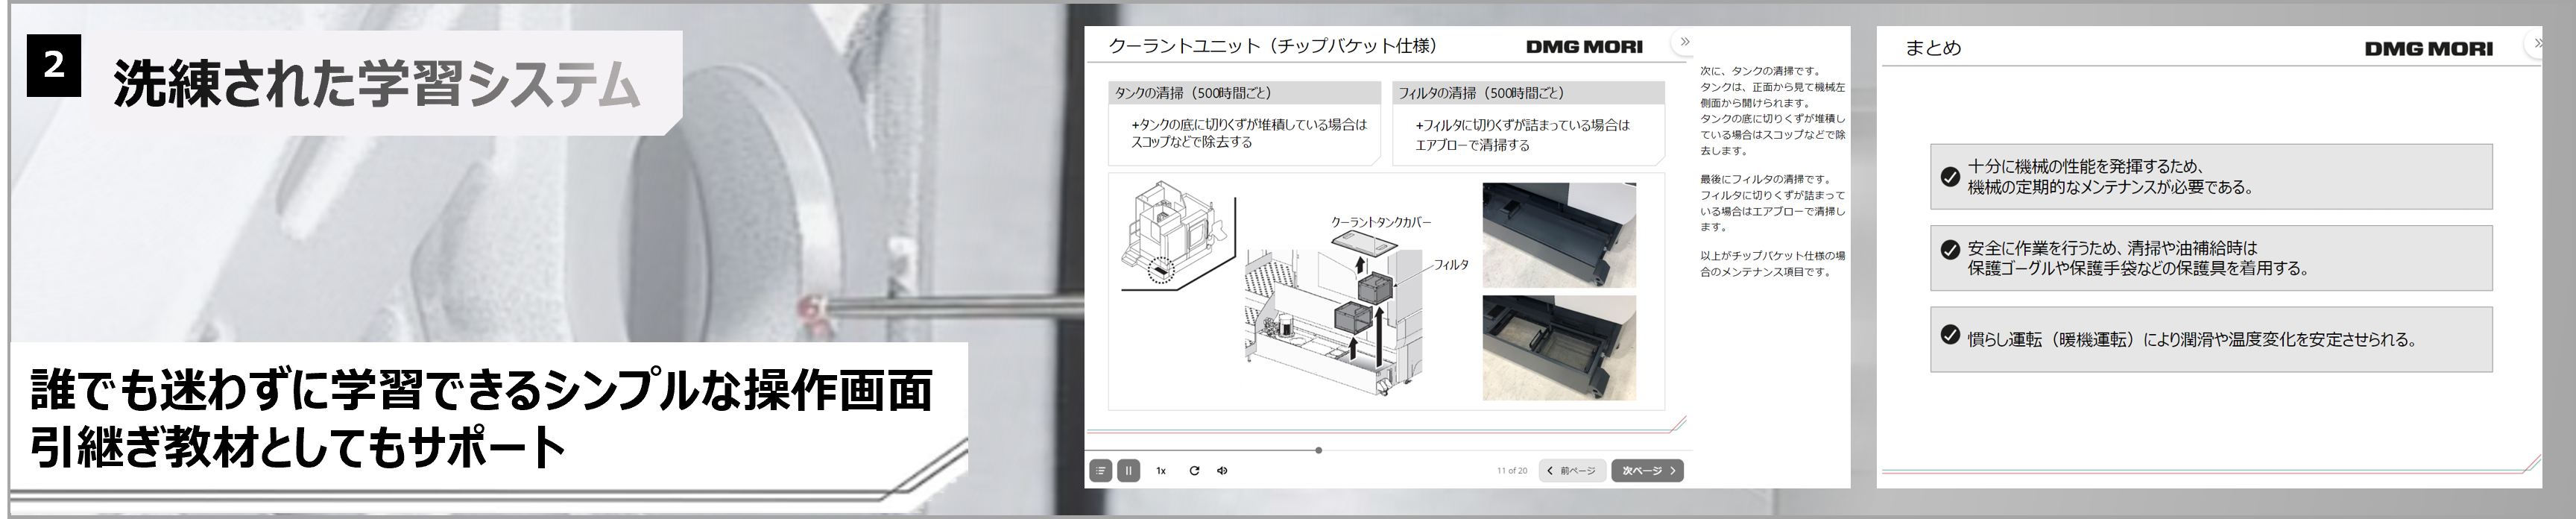The height and width of the screenshot is (519, 2576).
Task: Go to 前ページ previous page
Action: pyautogui.click(x=1572, y=470)
